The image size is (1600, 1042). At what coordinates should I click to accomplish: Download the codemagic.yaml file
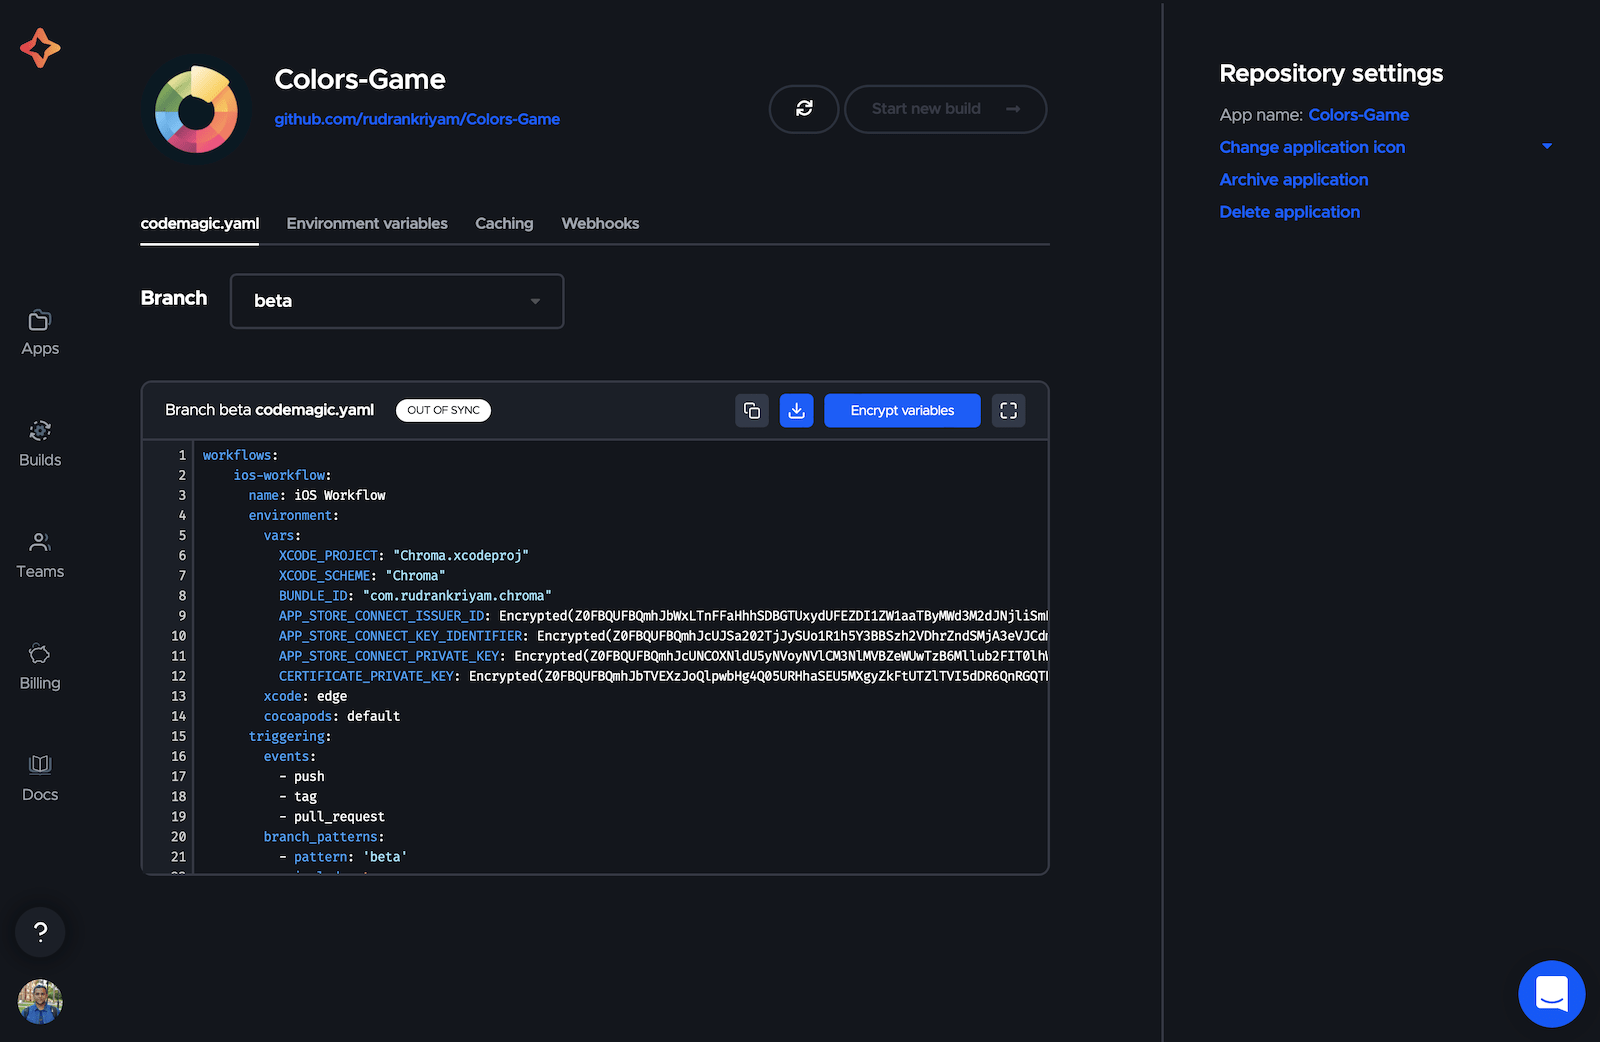pyautogui.click(x=796, y=411)
